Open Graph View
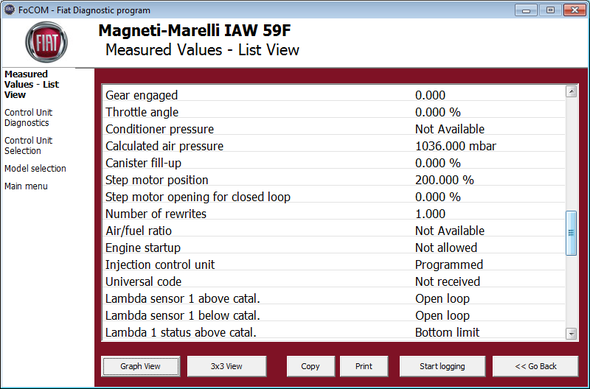 [x=140, y=366]
